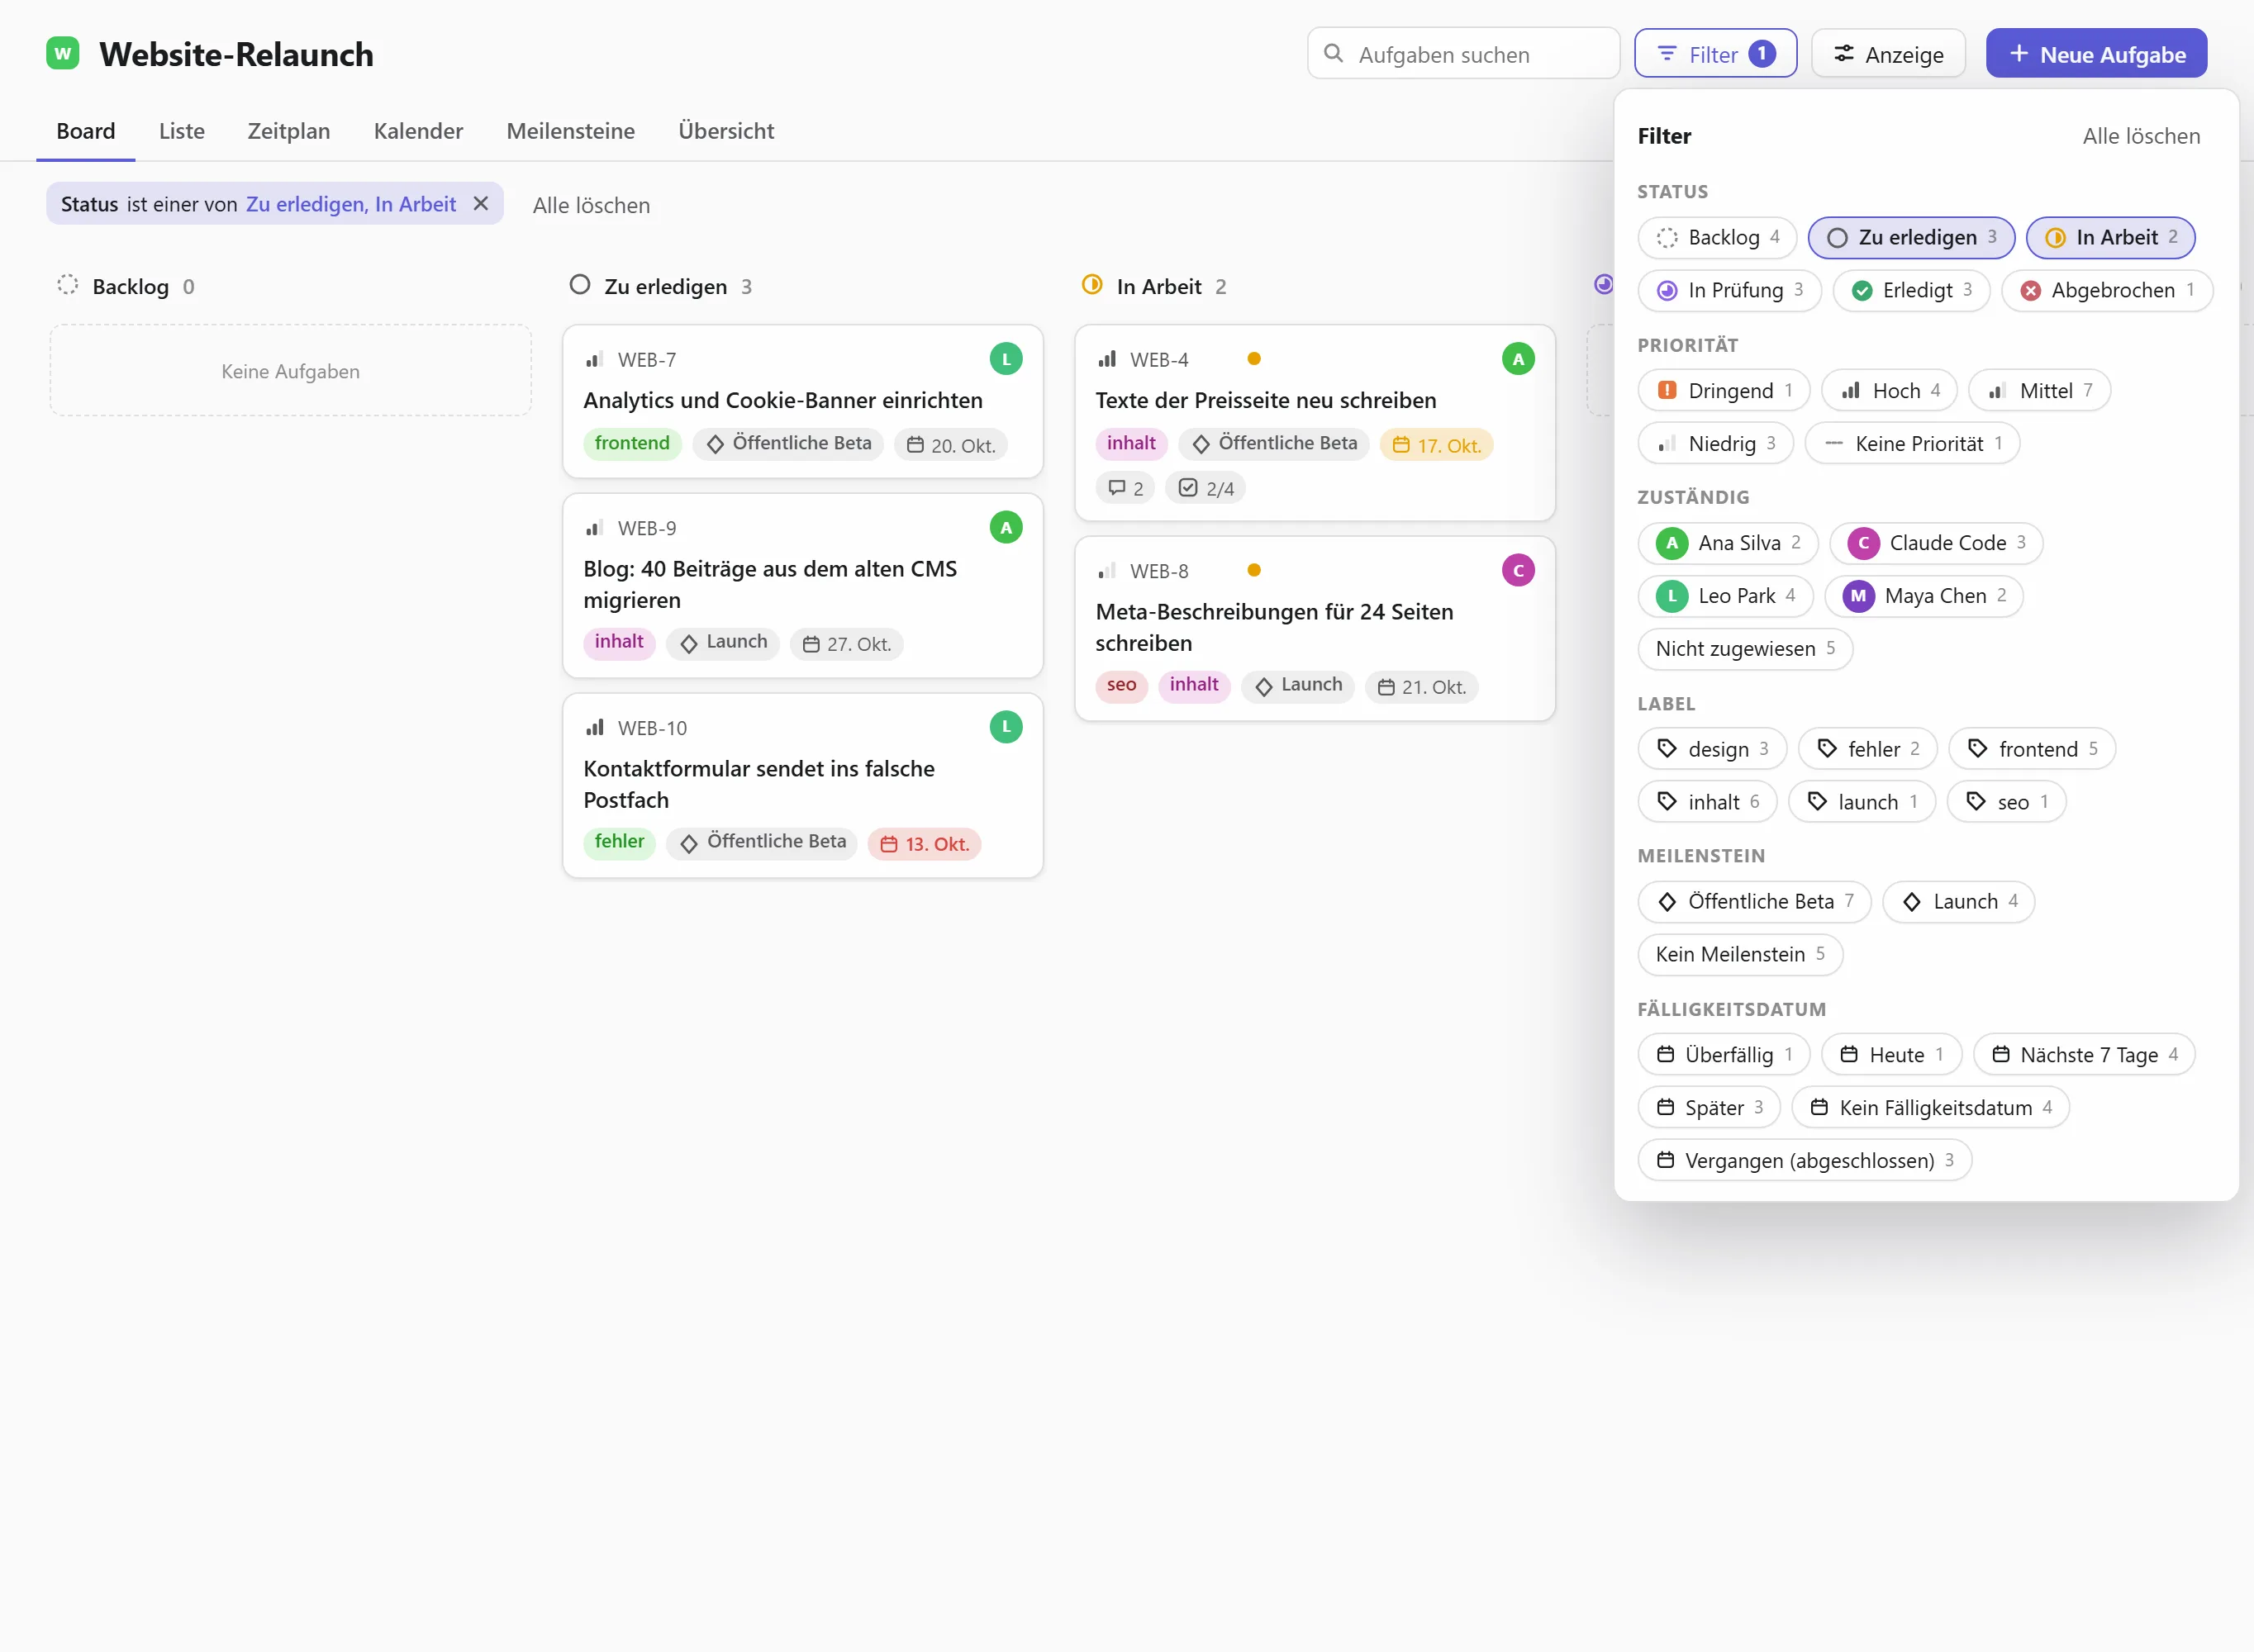Open the Kalender tab
This screenshot has width=2254, height=1652.
pyautogui.click(x=418, y=131)
